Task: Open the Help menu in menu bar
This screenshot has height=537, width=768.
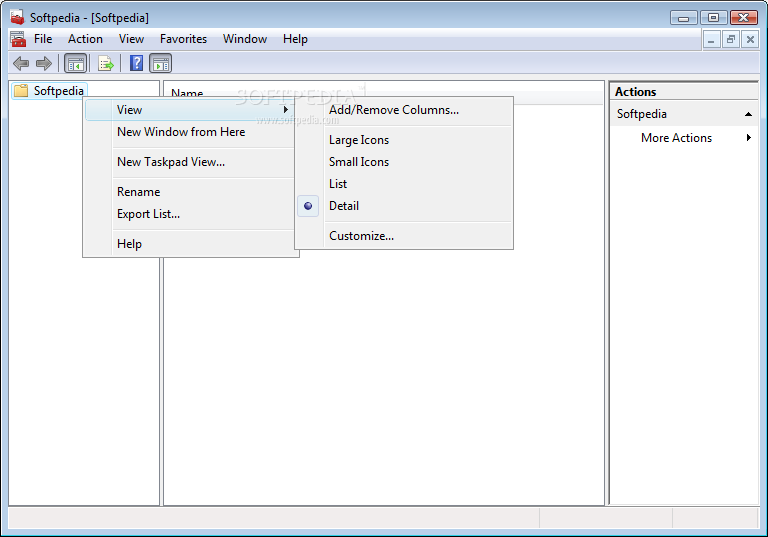Action: (x=295, y=39)
